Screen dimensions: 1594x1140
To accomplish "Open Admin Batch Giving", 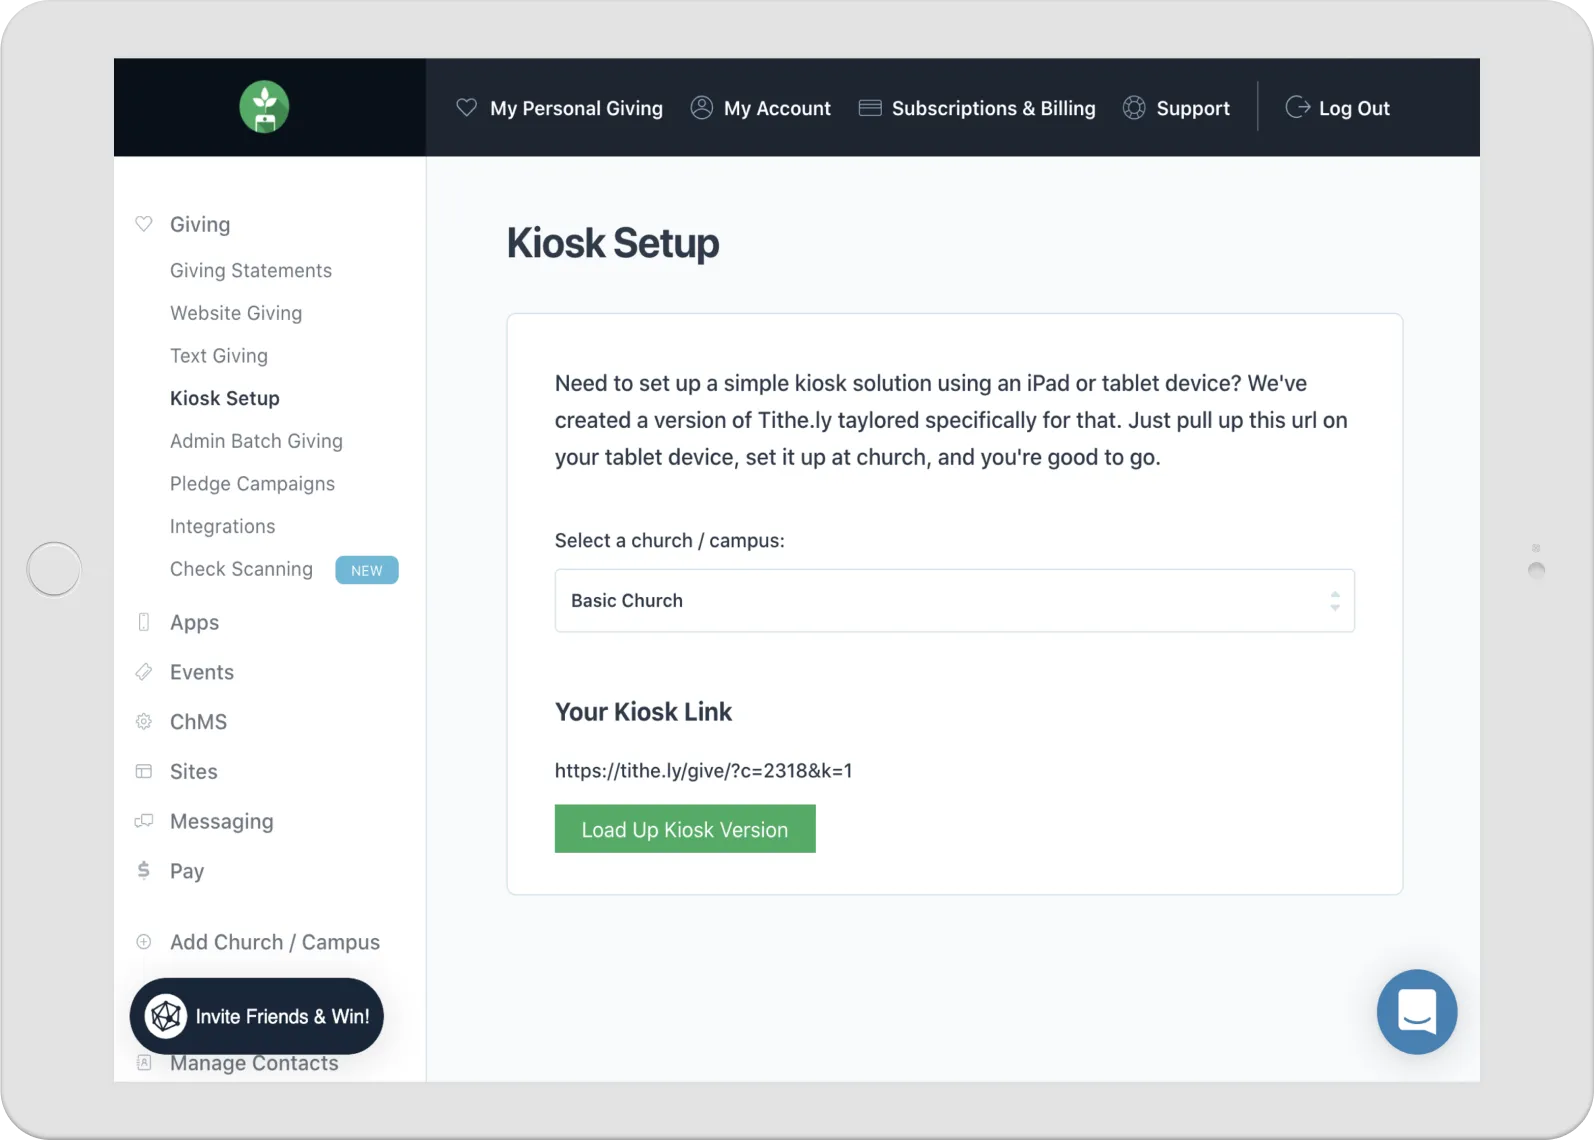I will [256, 441].
